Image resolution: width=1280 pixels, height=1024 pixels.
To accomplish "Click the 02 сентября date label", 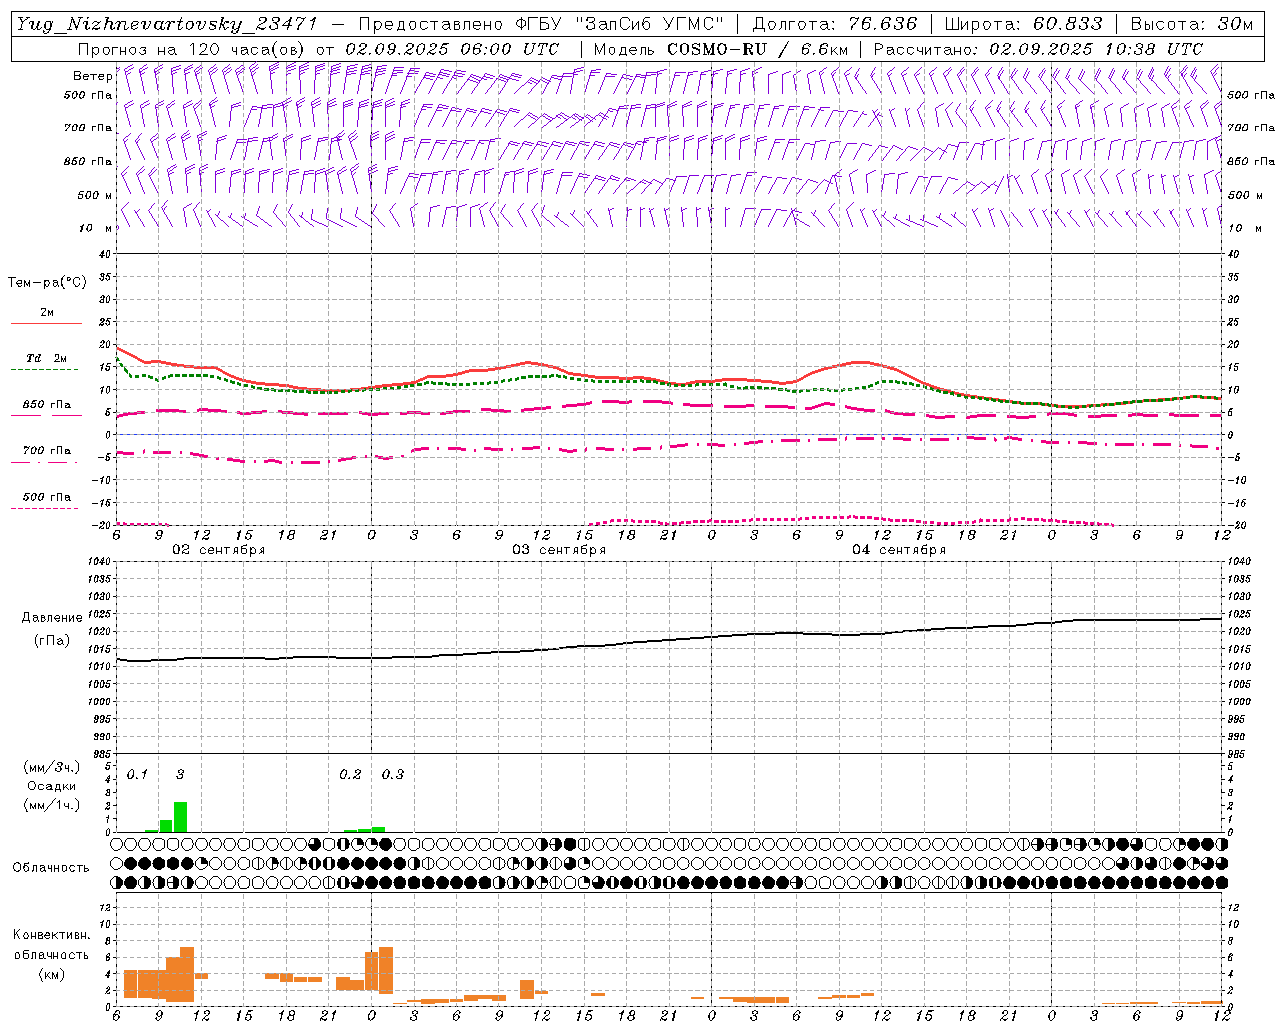I will coord(219,550).
